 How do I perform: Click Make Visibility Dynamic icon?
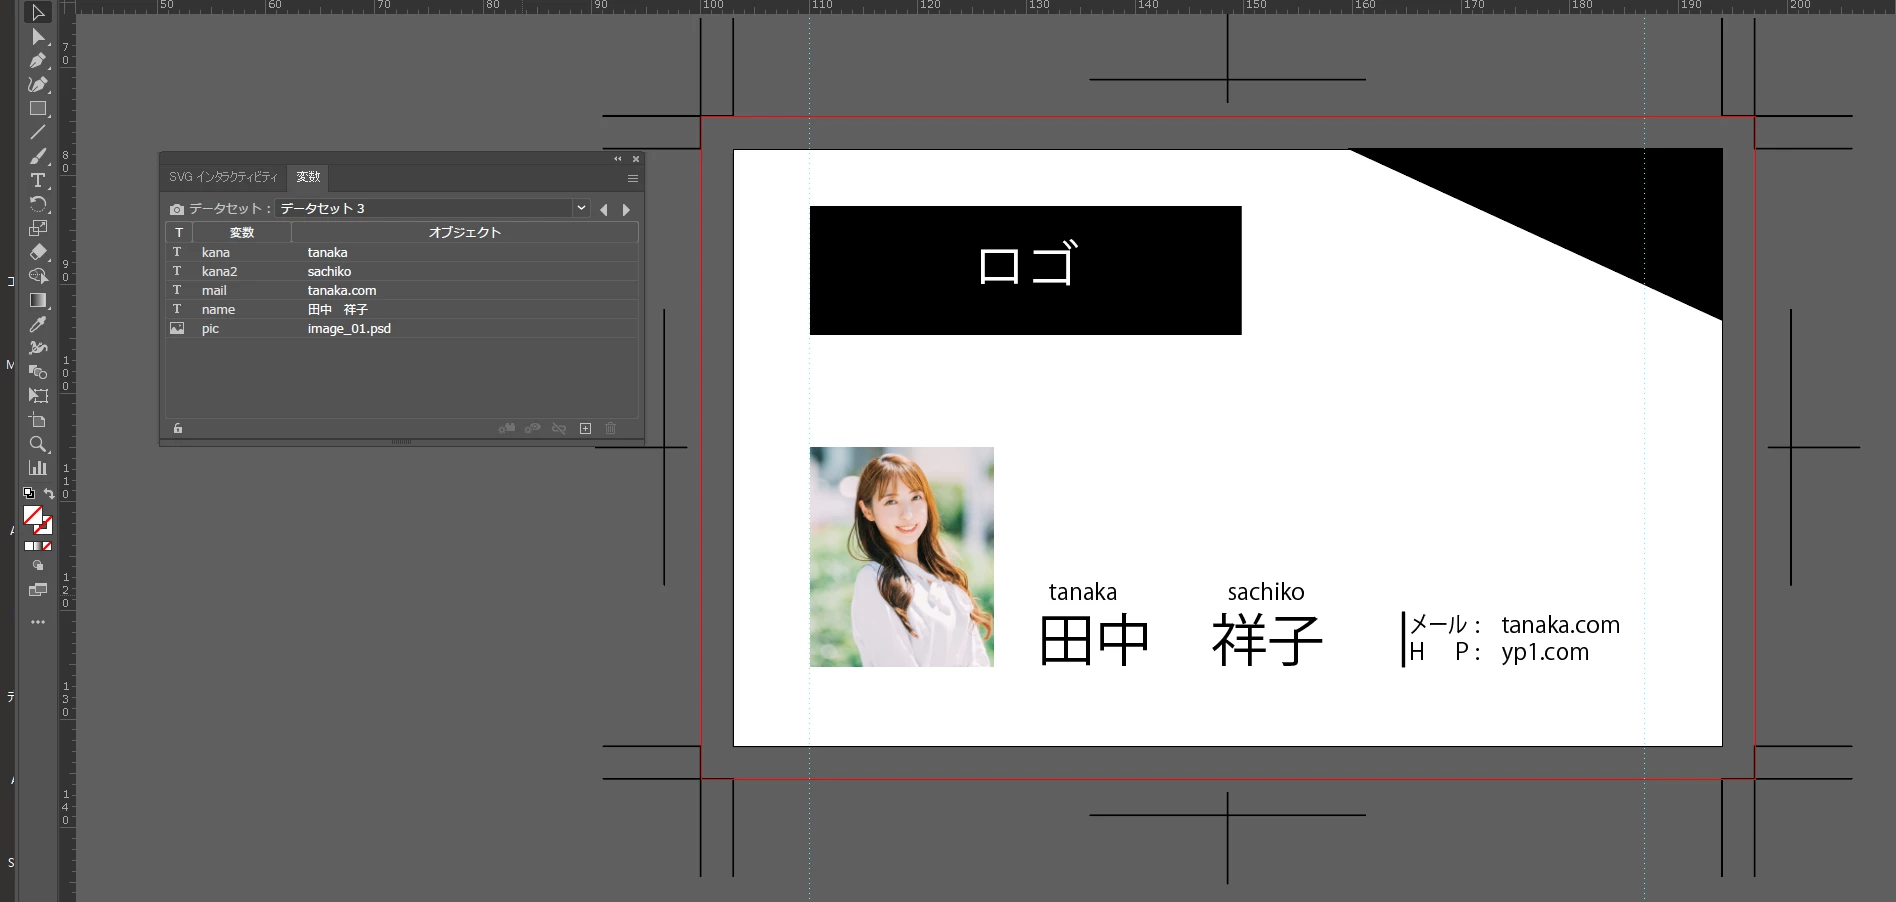click(x=533, y=428)
